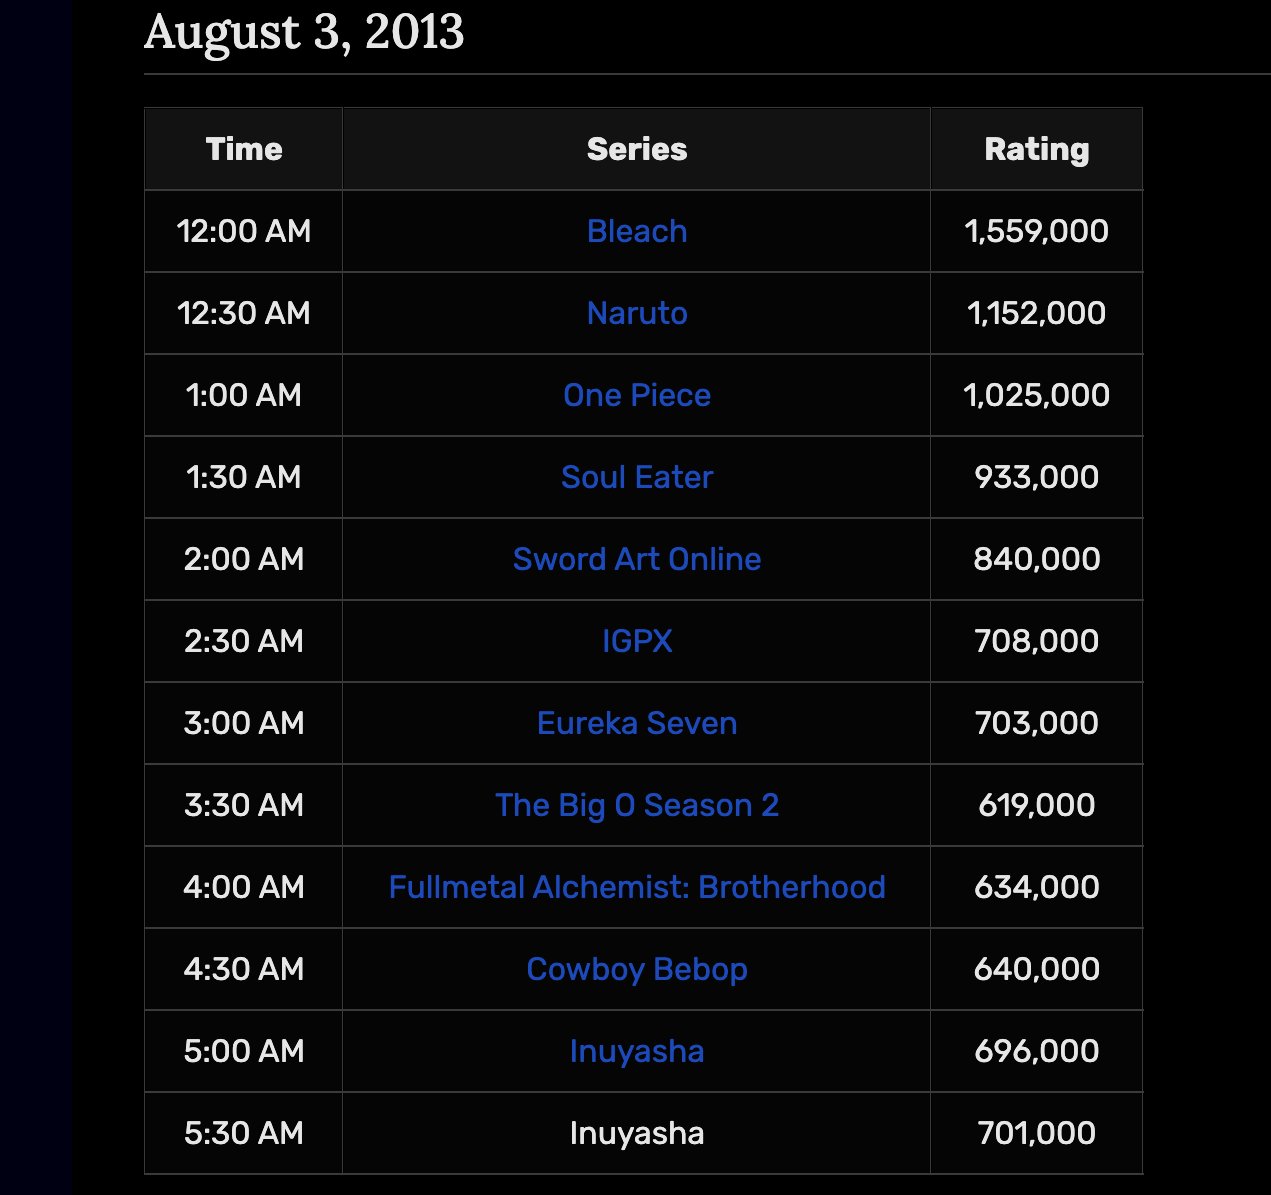Select the Time column header
This screenshot has height=1195, width=1271.
[x=244, y=149]
